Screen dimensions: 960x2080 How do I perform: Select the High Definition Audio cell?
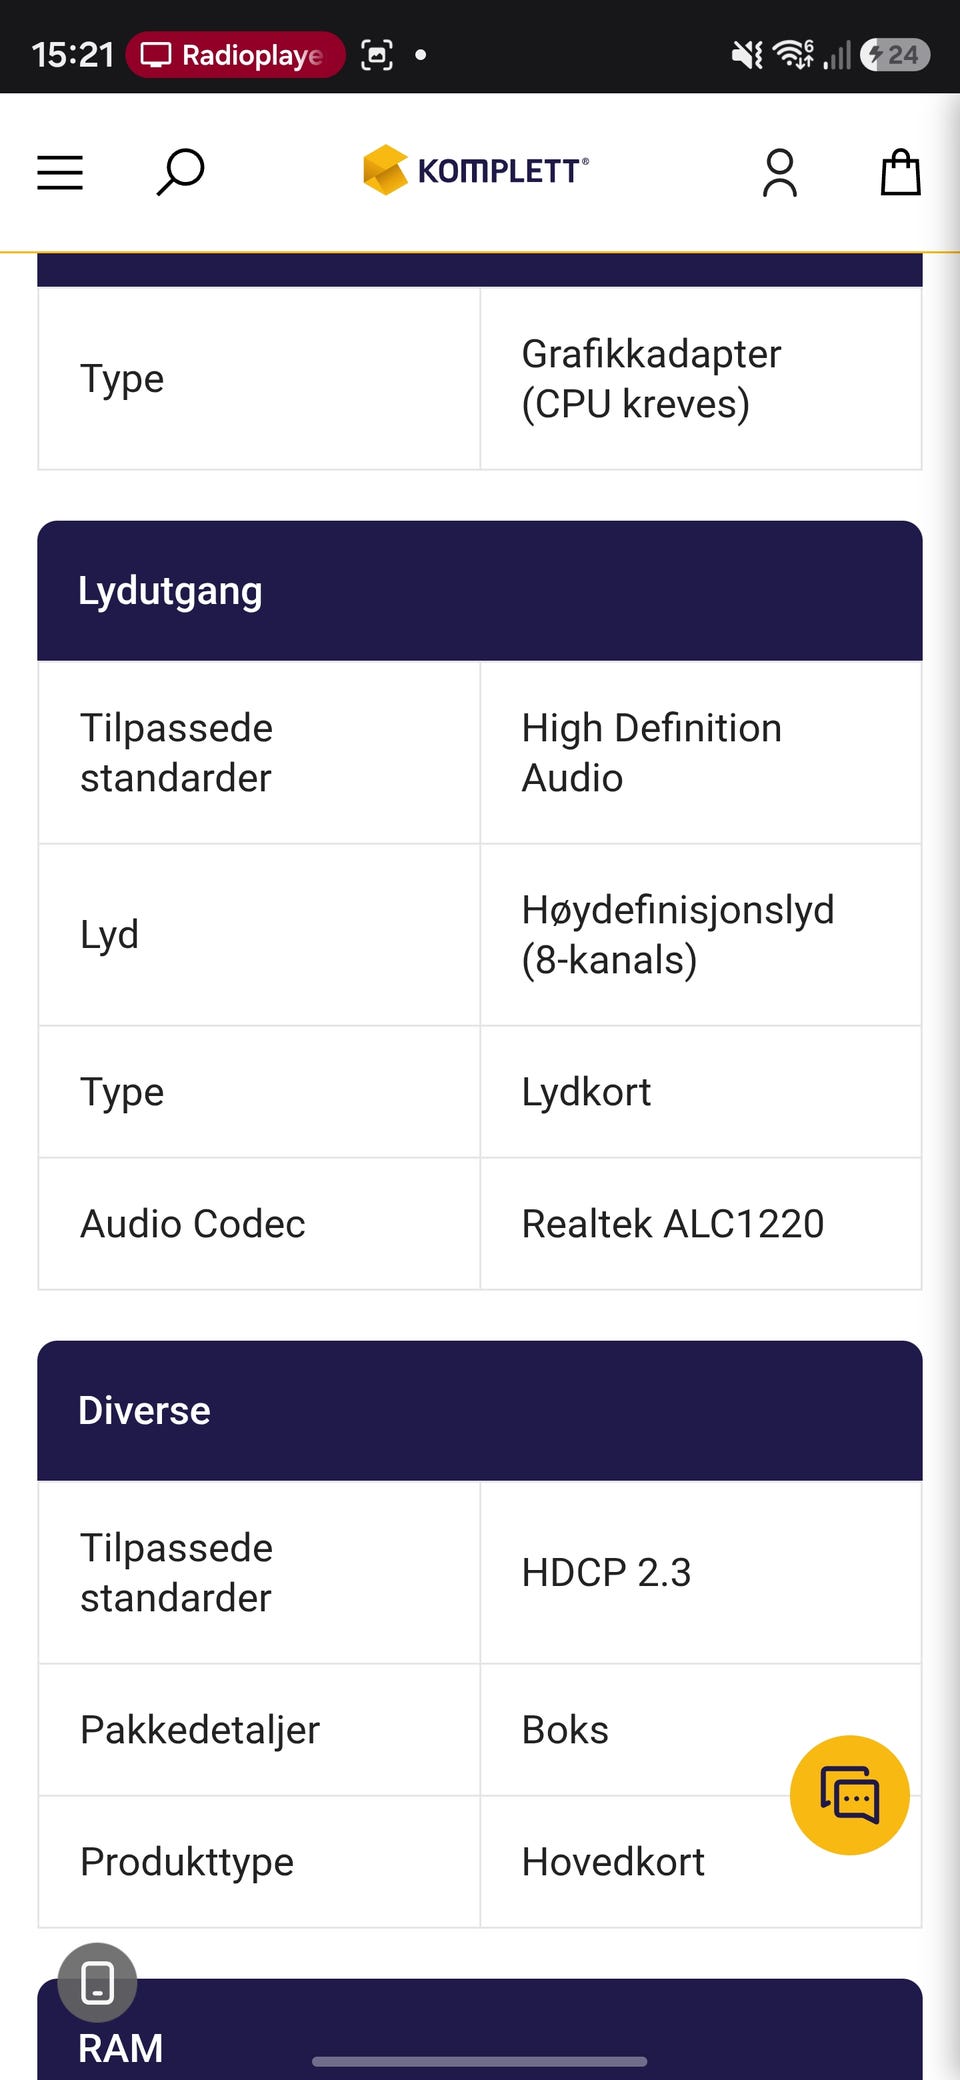(x=701, y=753)
